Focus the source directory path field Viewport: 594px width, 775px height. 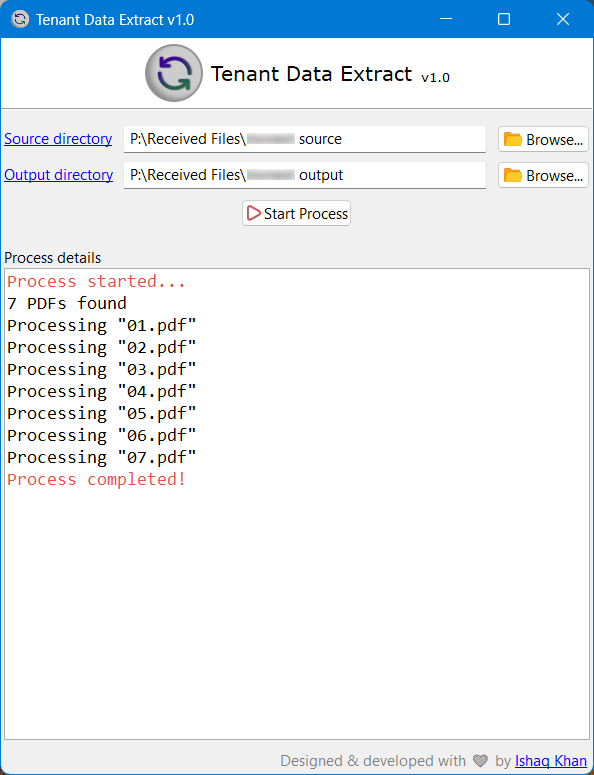(305, 139)
